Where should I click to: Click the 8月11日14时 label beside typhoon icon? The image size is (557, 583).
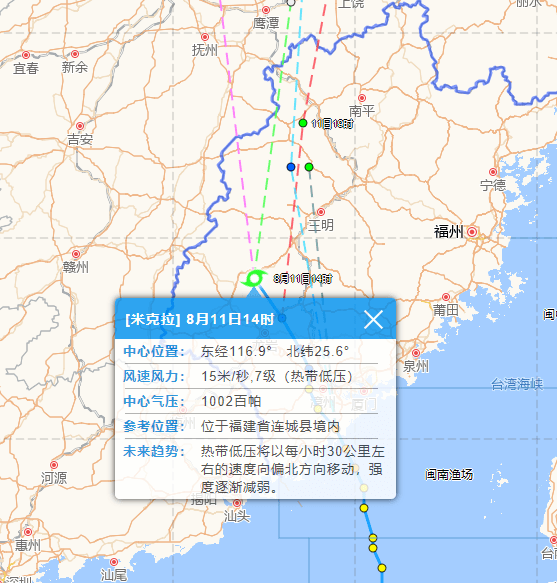(303, 278)
